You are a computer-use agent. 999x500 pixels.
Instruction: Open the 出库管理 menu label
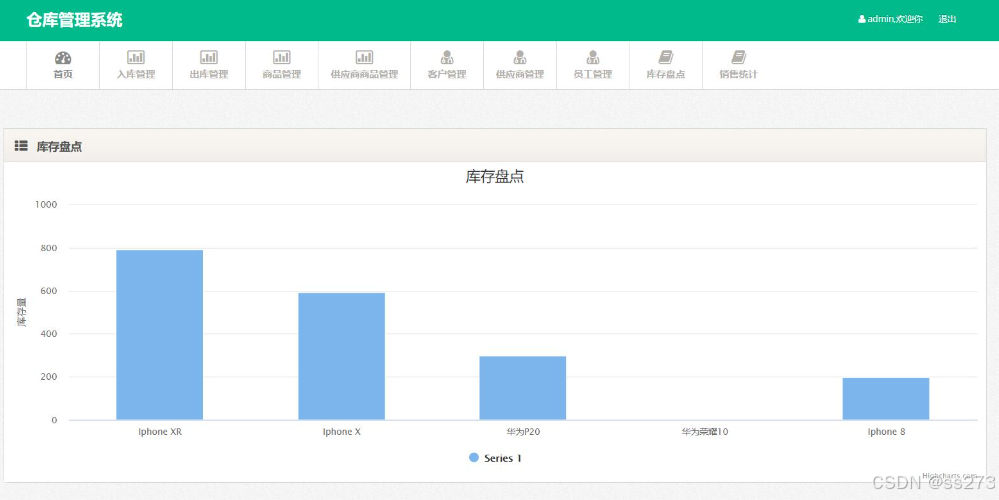pyautogui.click(x=209, y=75)
